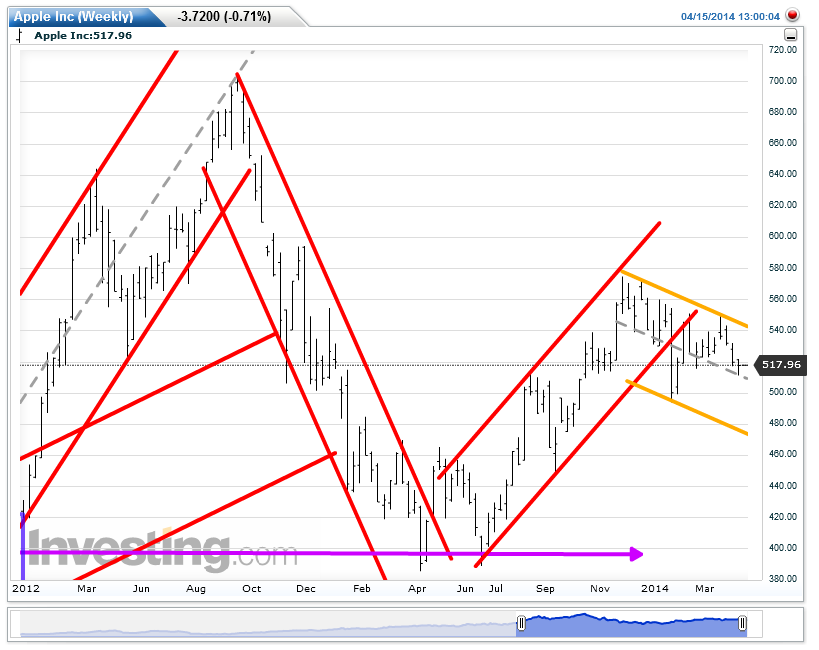Click the unselected left area of navigator
The width and height of the screenshot is (819, 650).
268,624
